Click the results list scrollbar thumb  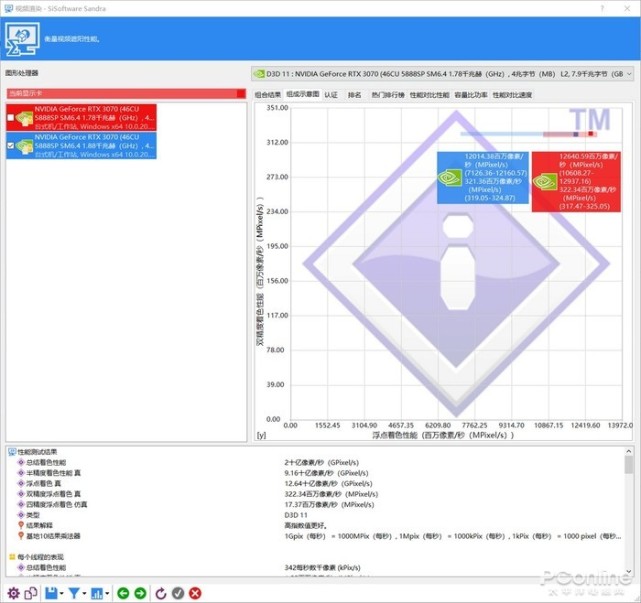(629, 465)
